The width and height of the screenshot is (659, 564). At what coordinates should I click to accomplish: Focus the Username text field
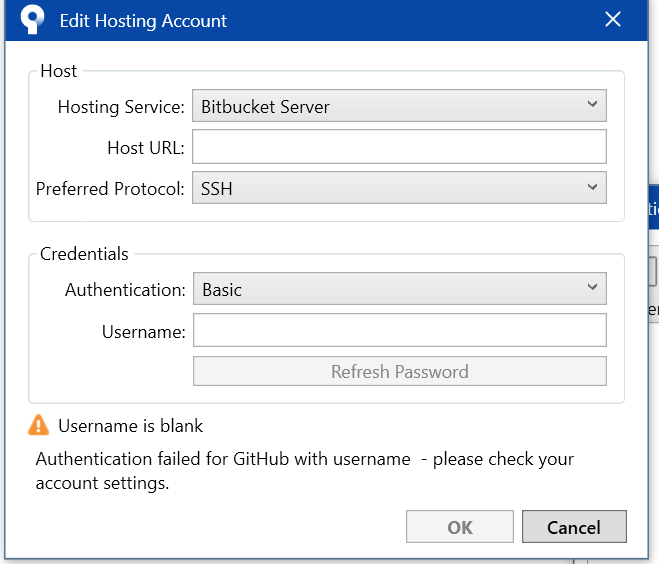click(400, 330)
